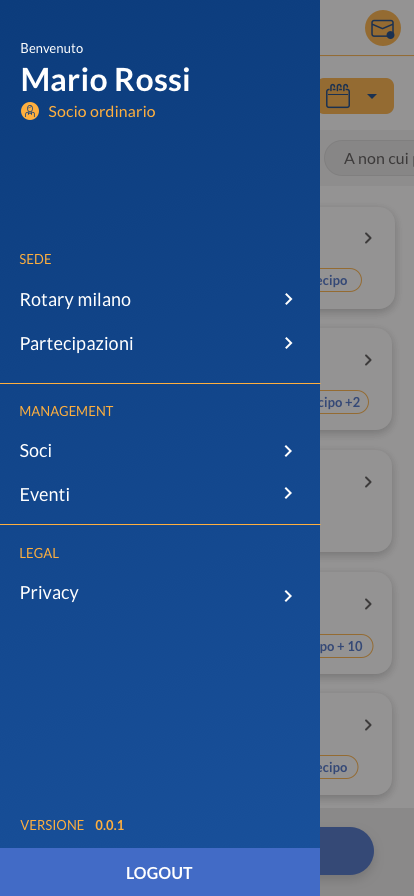The width and height of the screenshot is (414, 896).
Task: Click the member badge icon beside Socio ordinario
Action: coord(30,111)
